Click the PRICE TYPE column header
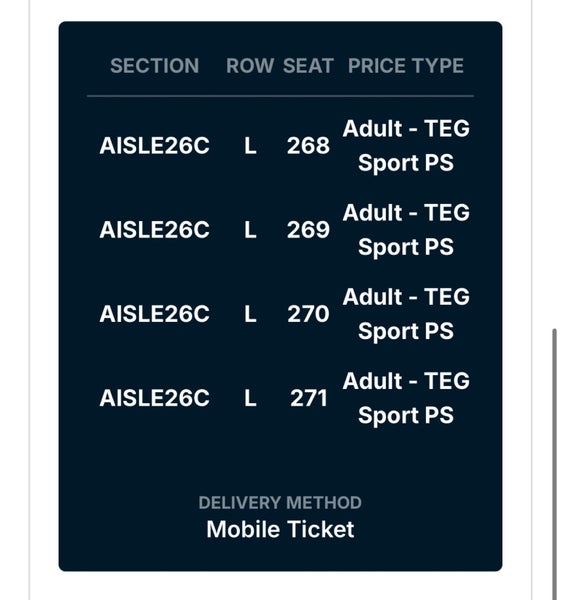 (x=406, y=66)
